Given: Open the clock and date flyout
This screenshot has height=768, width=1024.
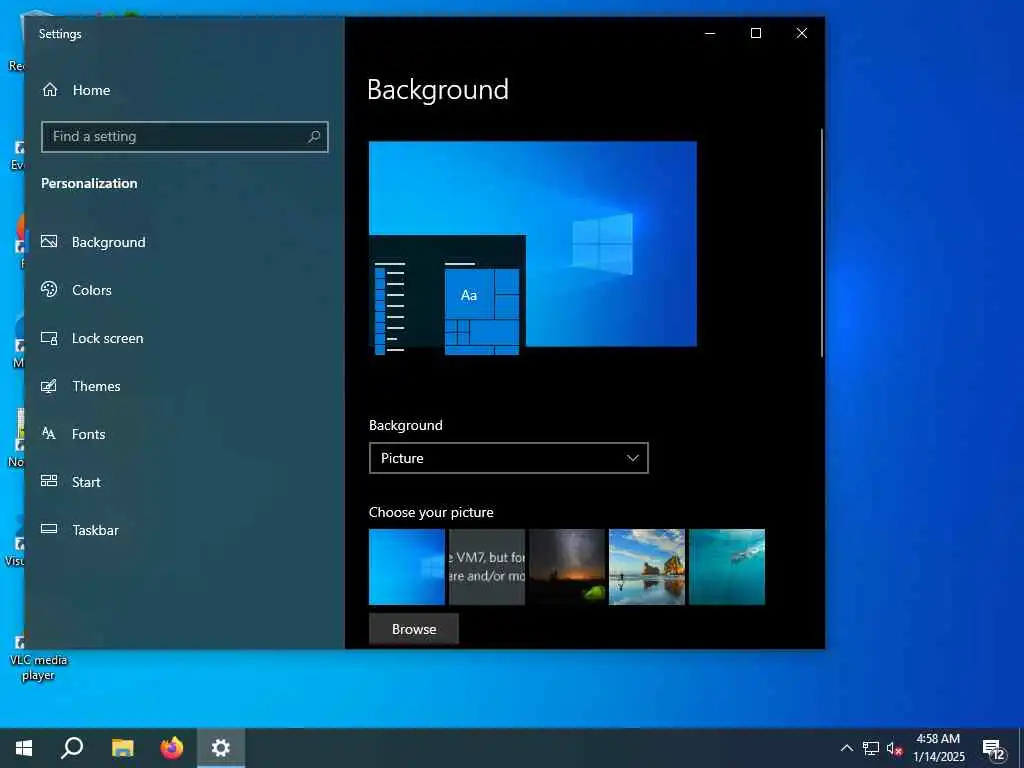Looking at the screenshot, I should (x=938, y=748).
